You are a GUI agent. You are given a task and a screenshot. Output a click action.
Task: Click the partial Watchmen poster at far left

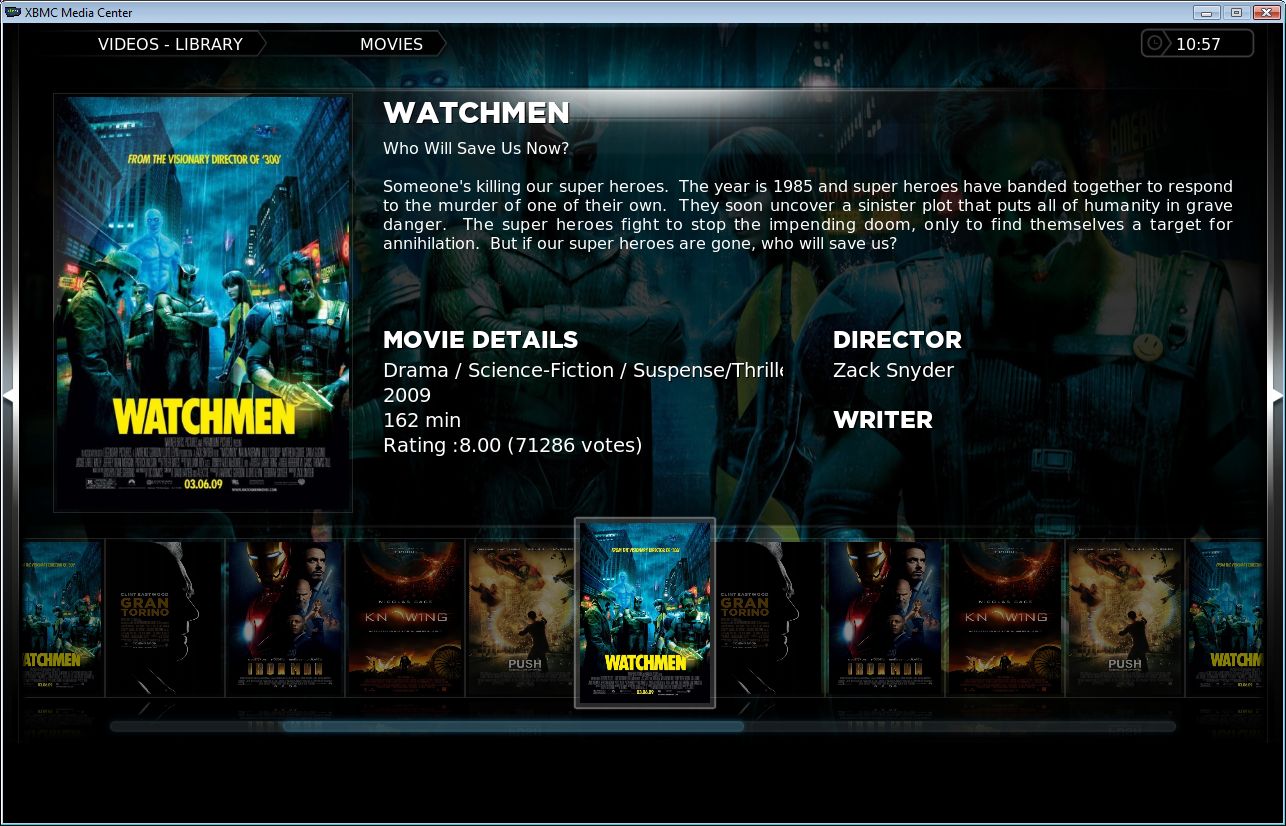click(x=62, y=617)
